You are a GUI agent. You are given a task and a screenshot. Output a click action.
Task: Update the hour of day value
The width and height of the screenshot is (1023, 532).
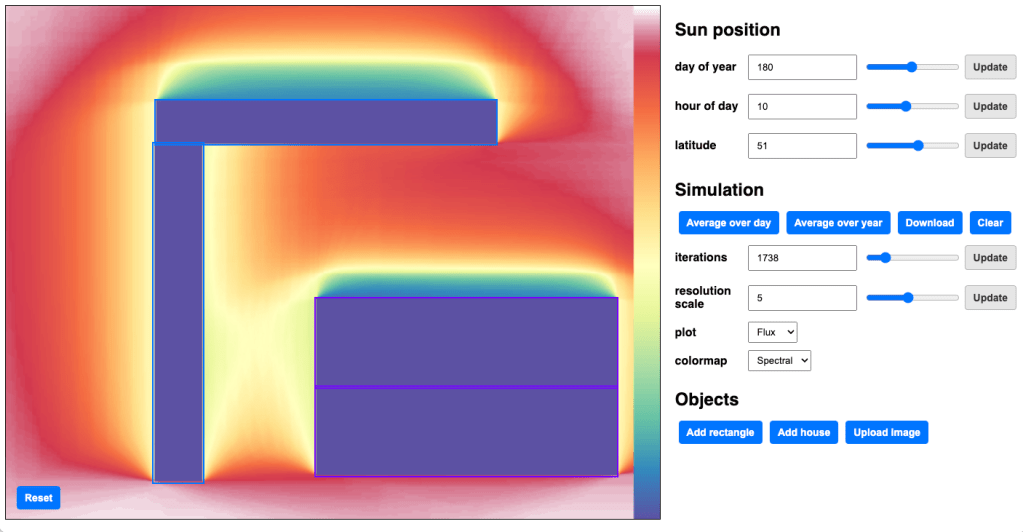coord(990,106)
